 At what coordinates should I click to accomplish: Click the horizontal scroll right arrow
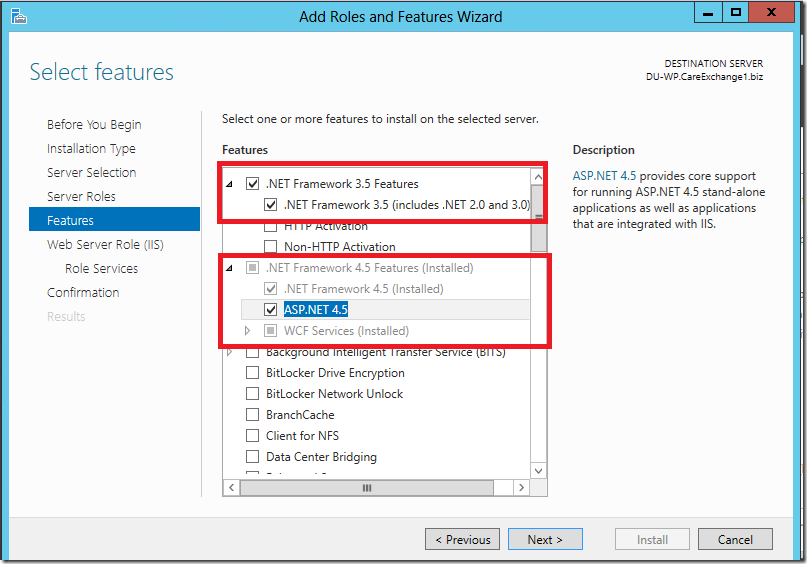click(521, 487)
